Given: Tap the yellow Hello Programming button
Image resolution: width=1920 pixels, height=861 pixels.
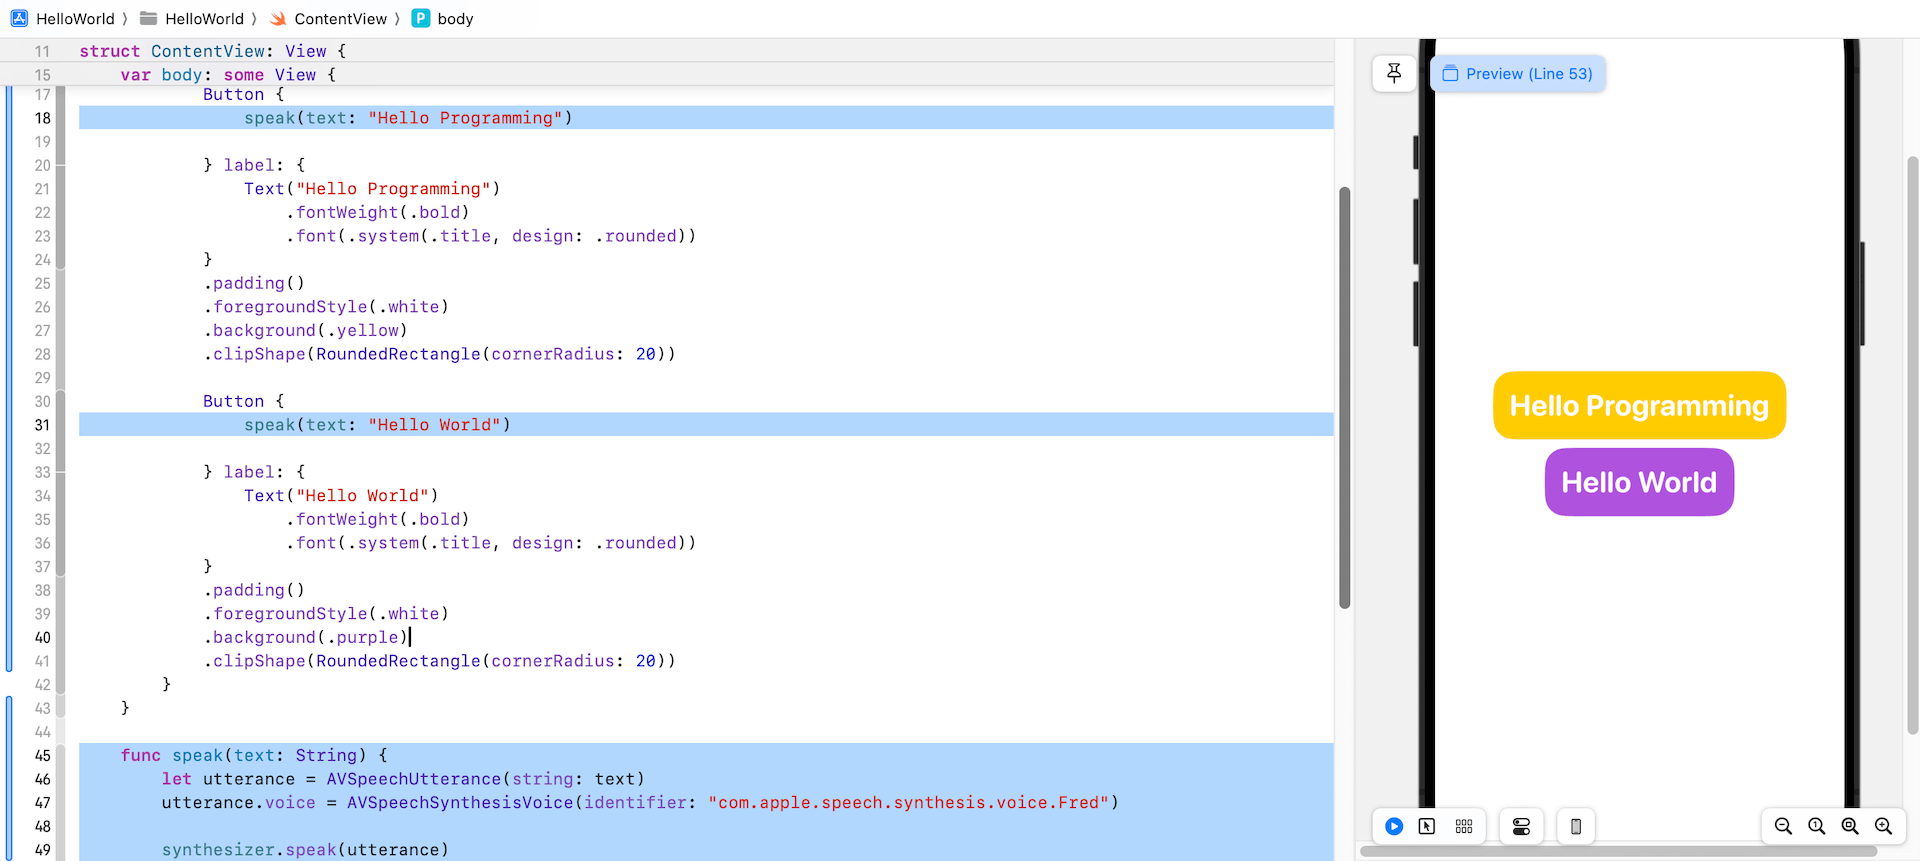Looking at the screenshot, I should tap(1639, 406).
